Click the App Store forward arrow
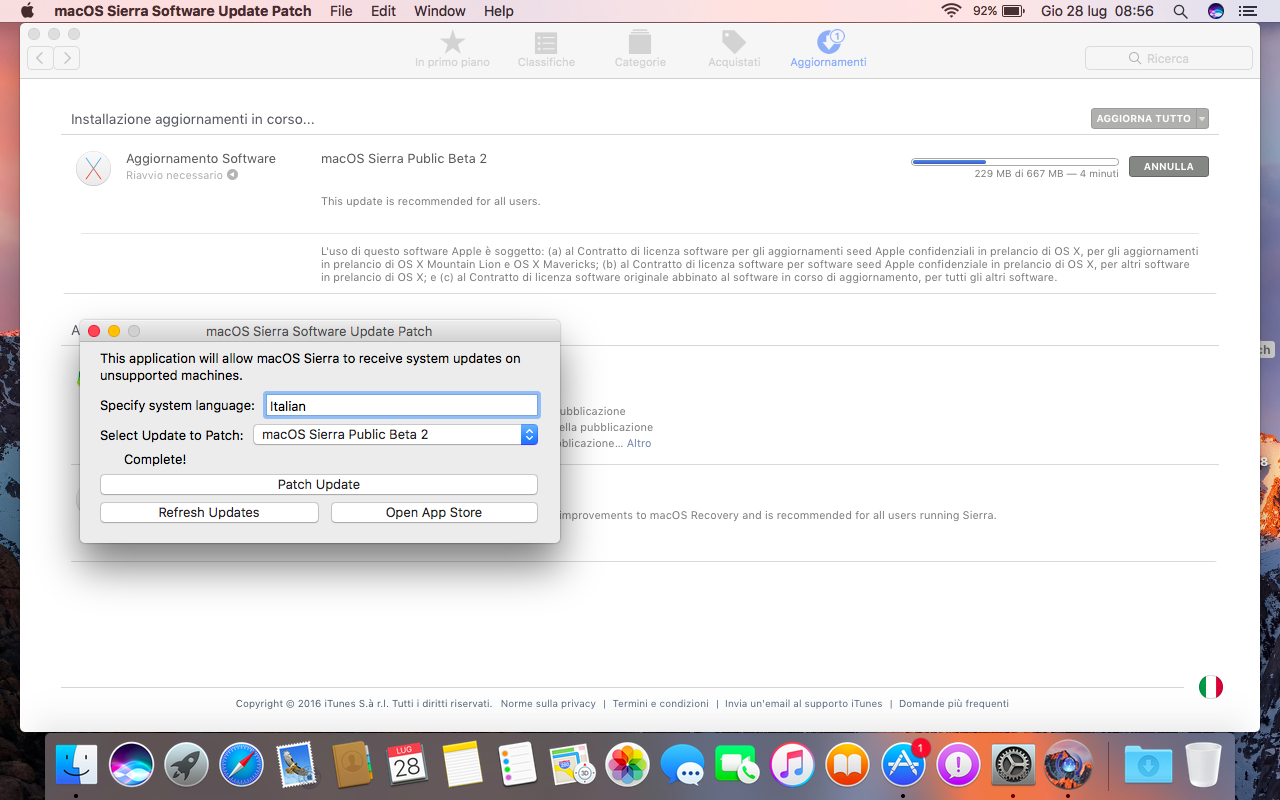Viewport: 1280px width, 800px height. [67, 58]
